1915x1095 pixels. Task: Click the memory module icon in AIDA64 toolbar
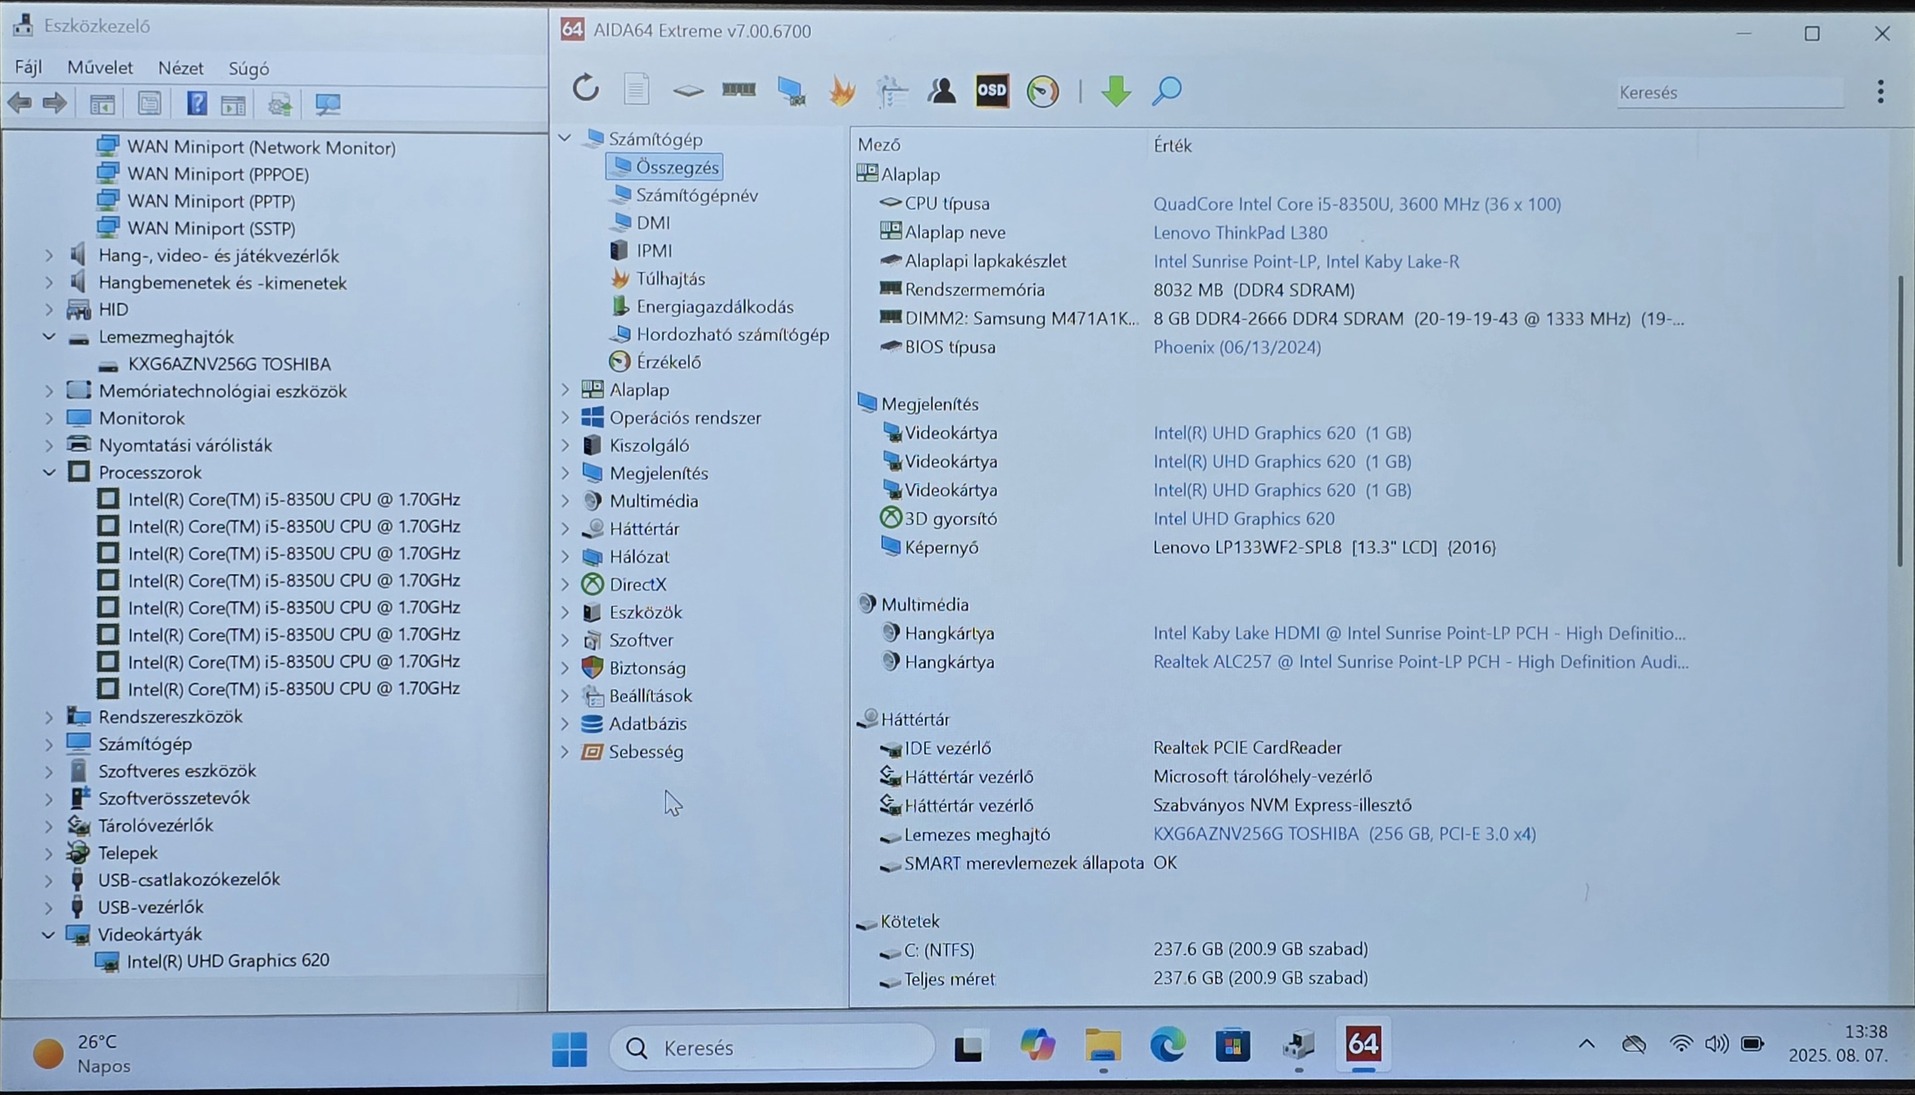[x=739, y=90]
